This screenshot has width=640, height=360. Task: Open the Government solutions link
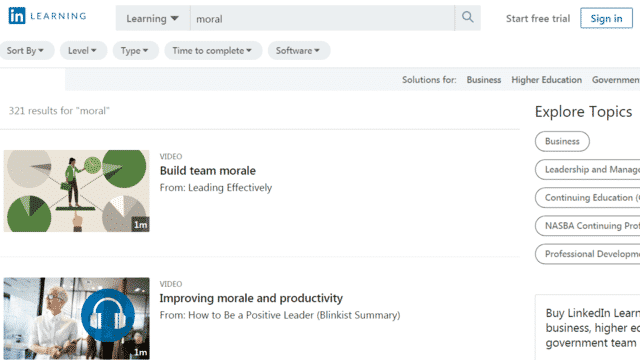616,80
